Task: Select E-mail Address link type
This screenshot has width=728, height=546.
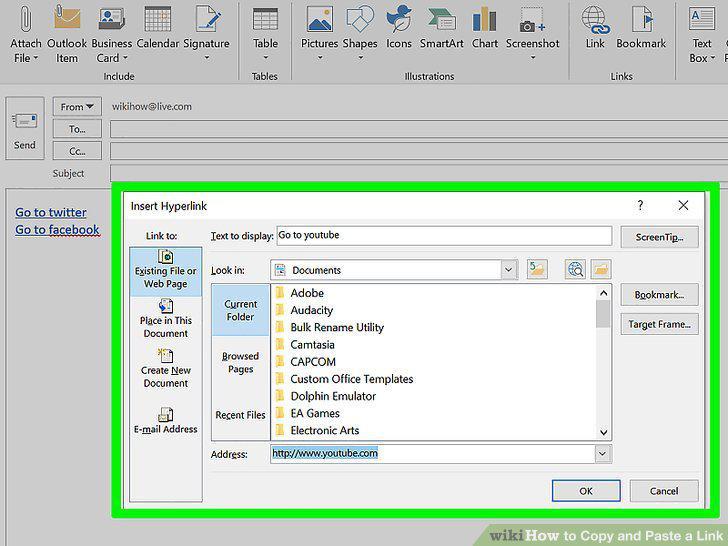Action: [x=166, y=421]
